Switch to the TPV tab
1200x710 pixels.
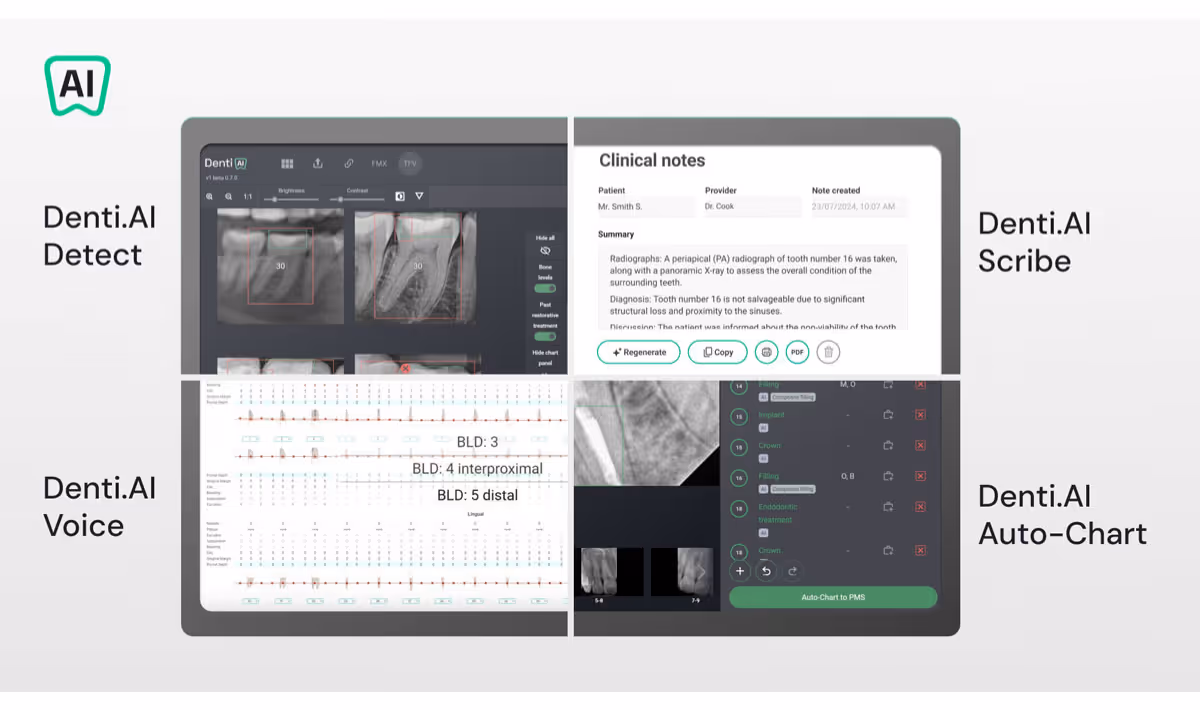pyautogui.click(x=410, y=163)
